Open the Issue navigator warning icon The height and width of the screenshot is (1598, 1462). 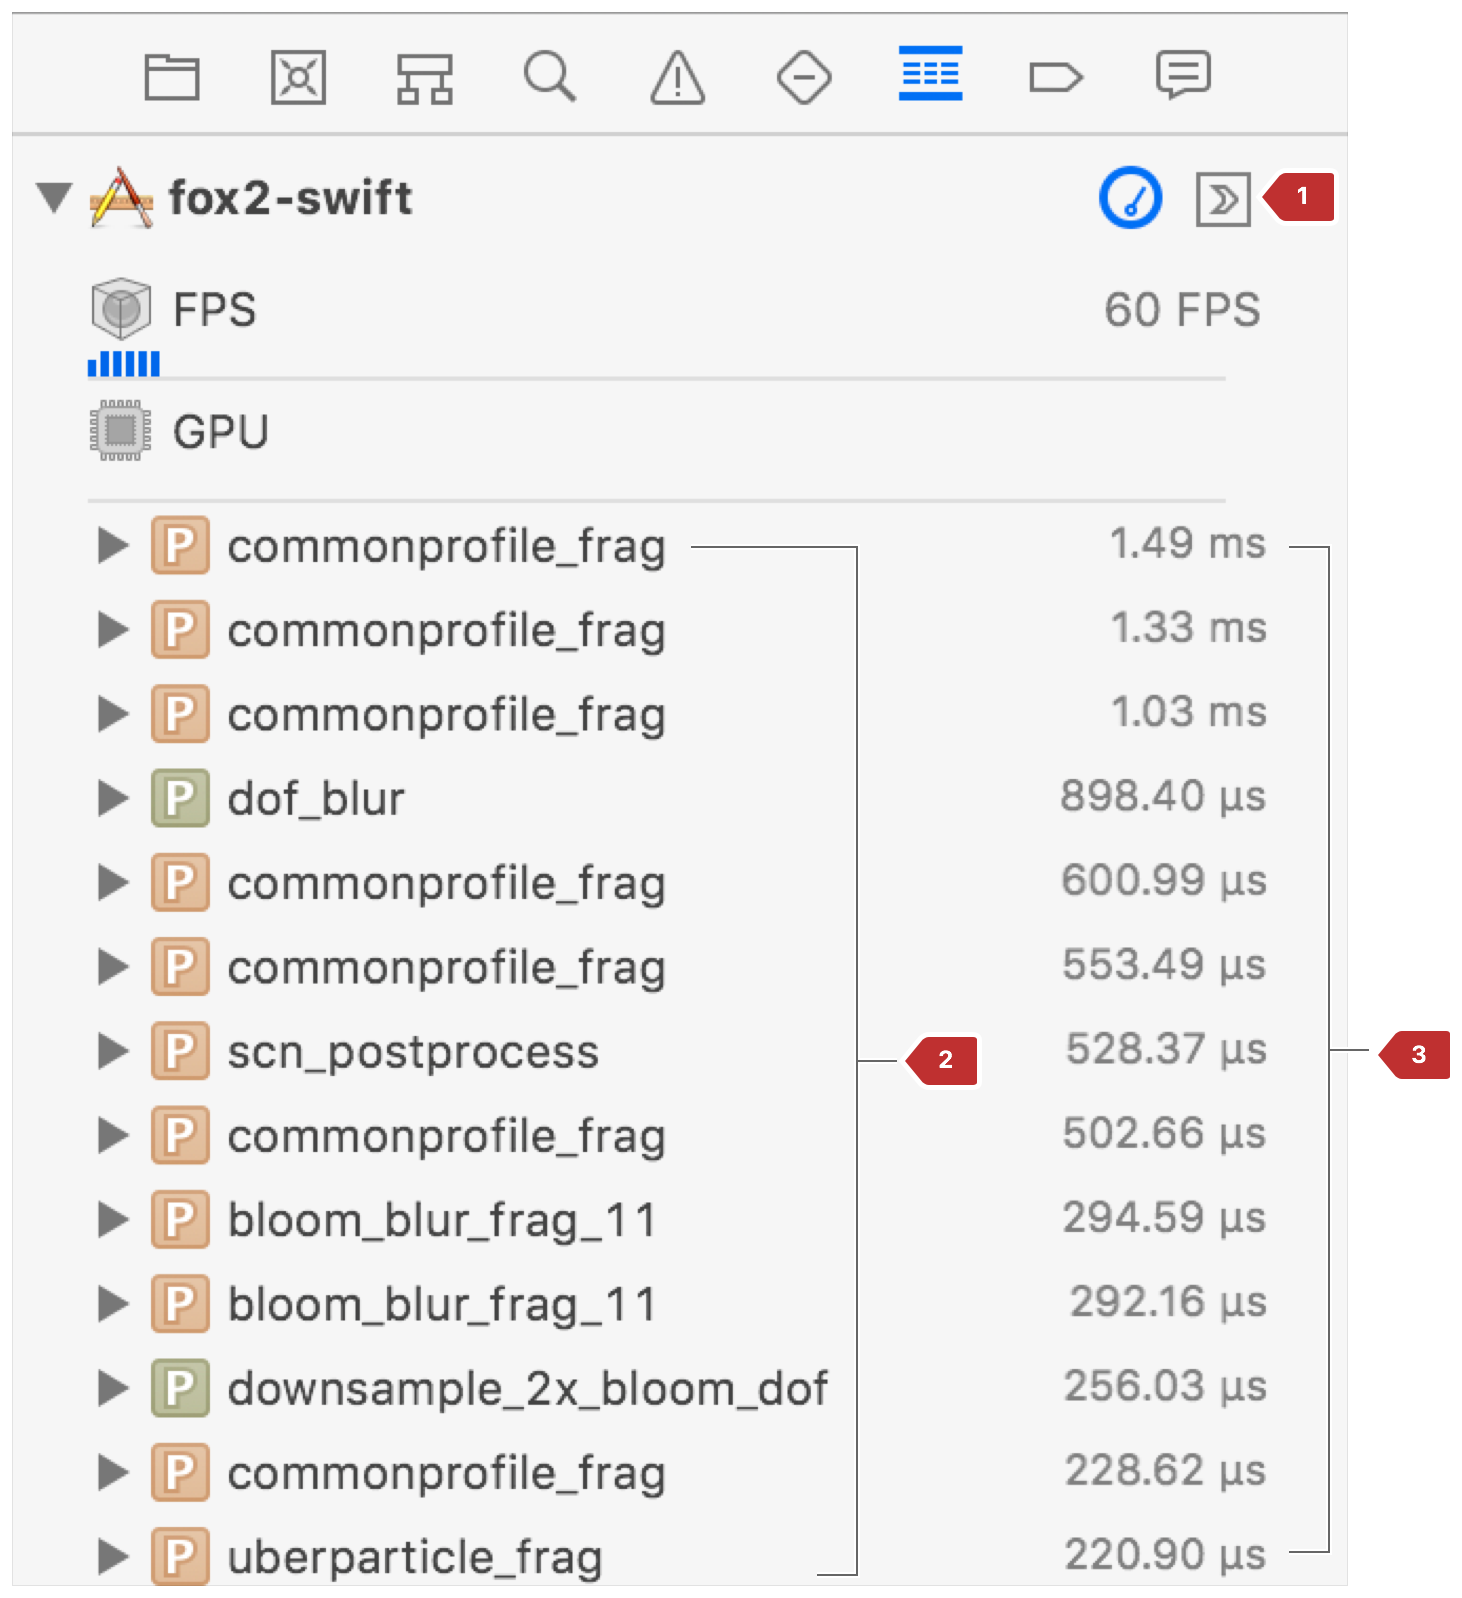(x=678, y=77)
